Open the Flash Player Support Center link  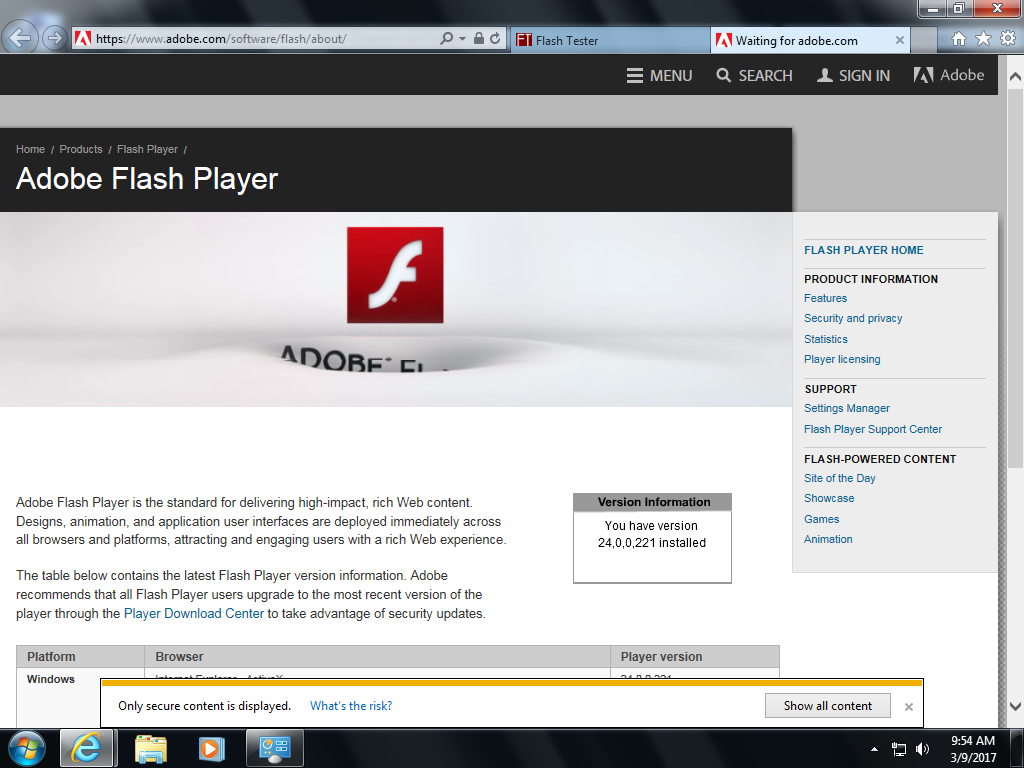(872, 429)
